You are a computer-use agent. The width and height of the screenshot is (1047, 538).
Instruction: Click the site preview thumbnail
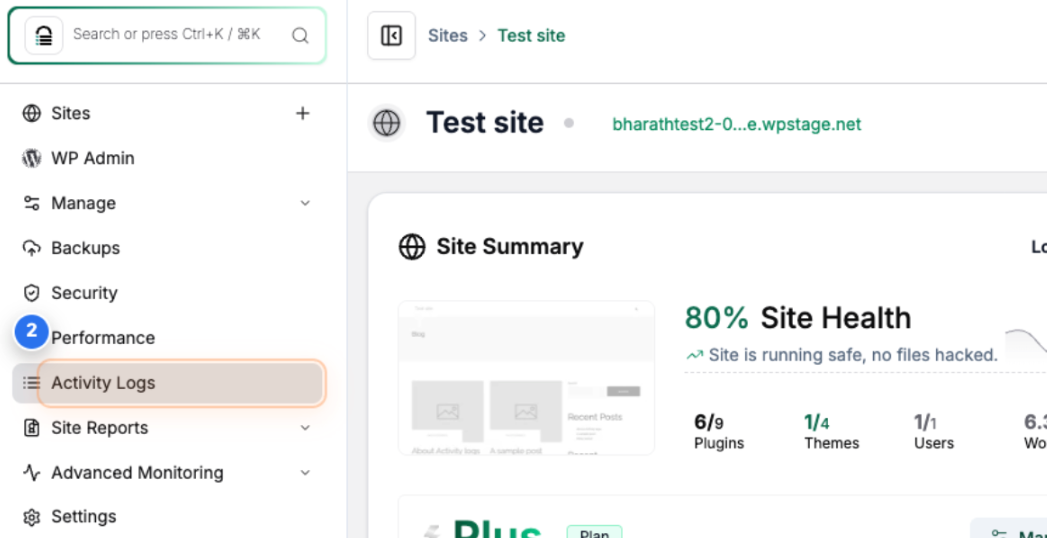coord(526,378)
